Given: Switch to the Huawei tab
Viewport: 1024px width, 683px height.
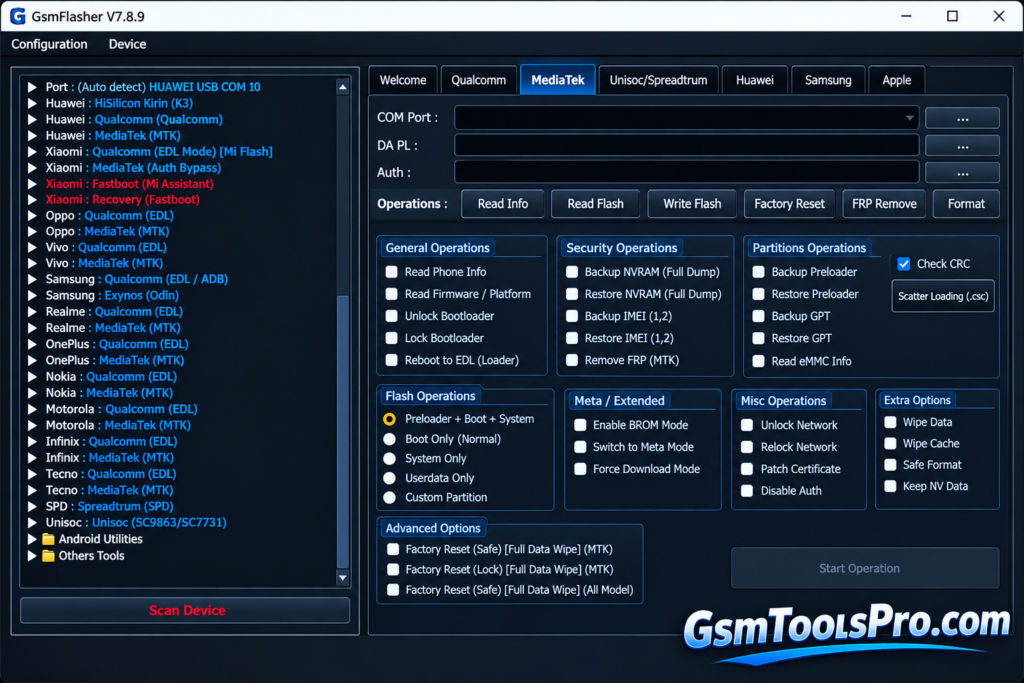Looking at the screenshot, I should (x=754, y=80).
